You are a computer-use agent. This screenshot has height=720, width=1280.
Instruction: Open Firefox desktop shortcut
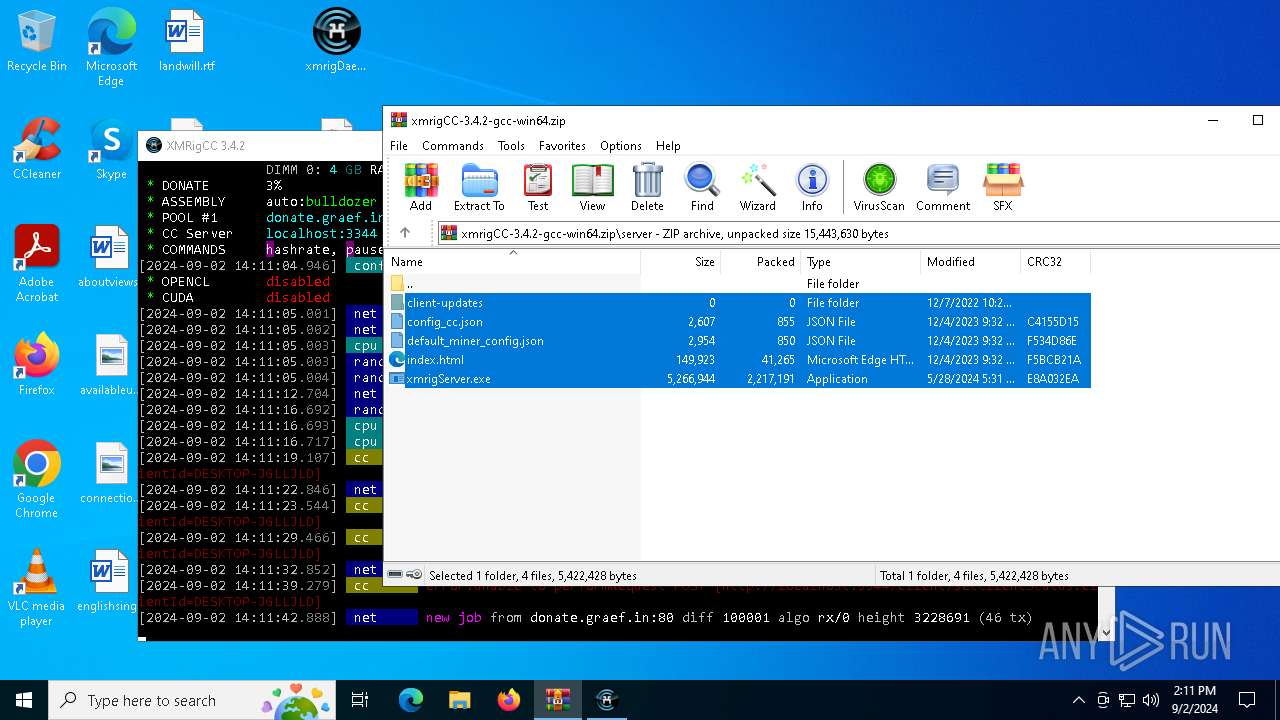pos(37,365)
